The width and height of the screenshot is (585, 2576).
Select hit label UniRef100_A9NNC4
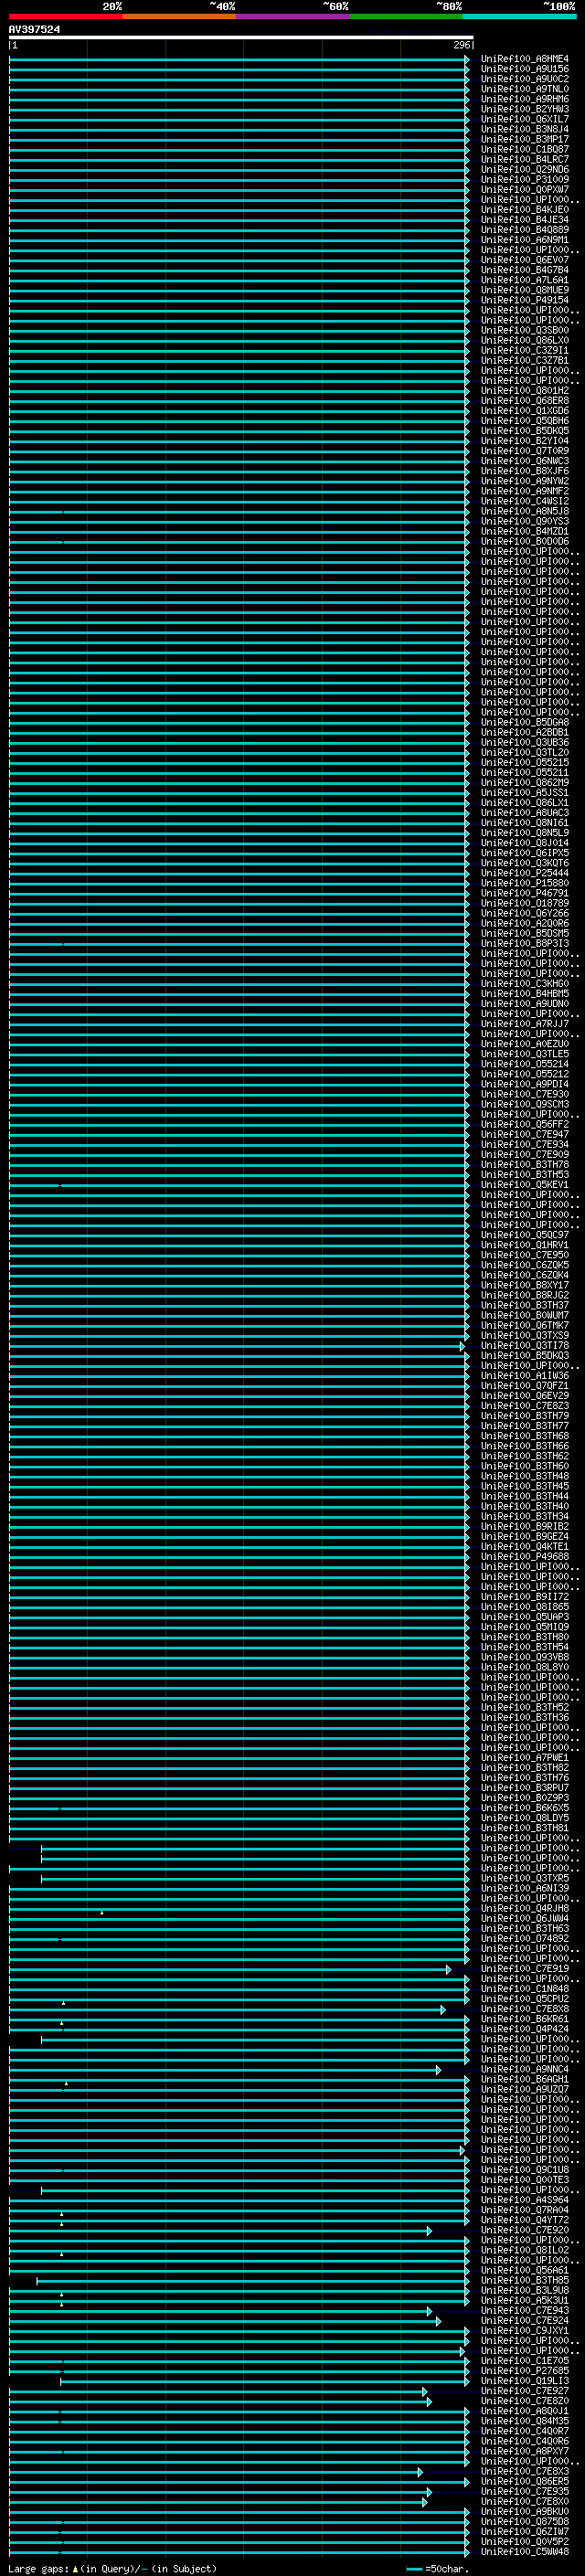525,2069
